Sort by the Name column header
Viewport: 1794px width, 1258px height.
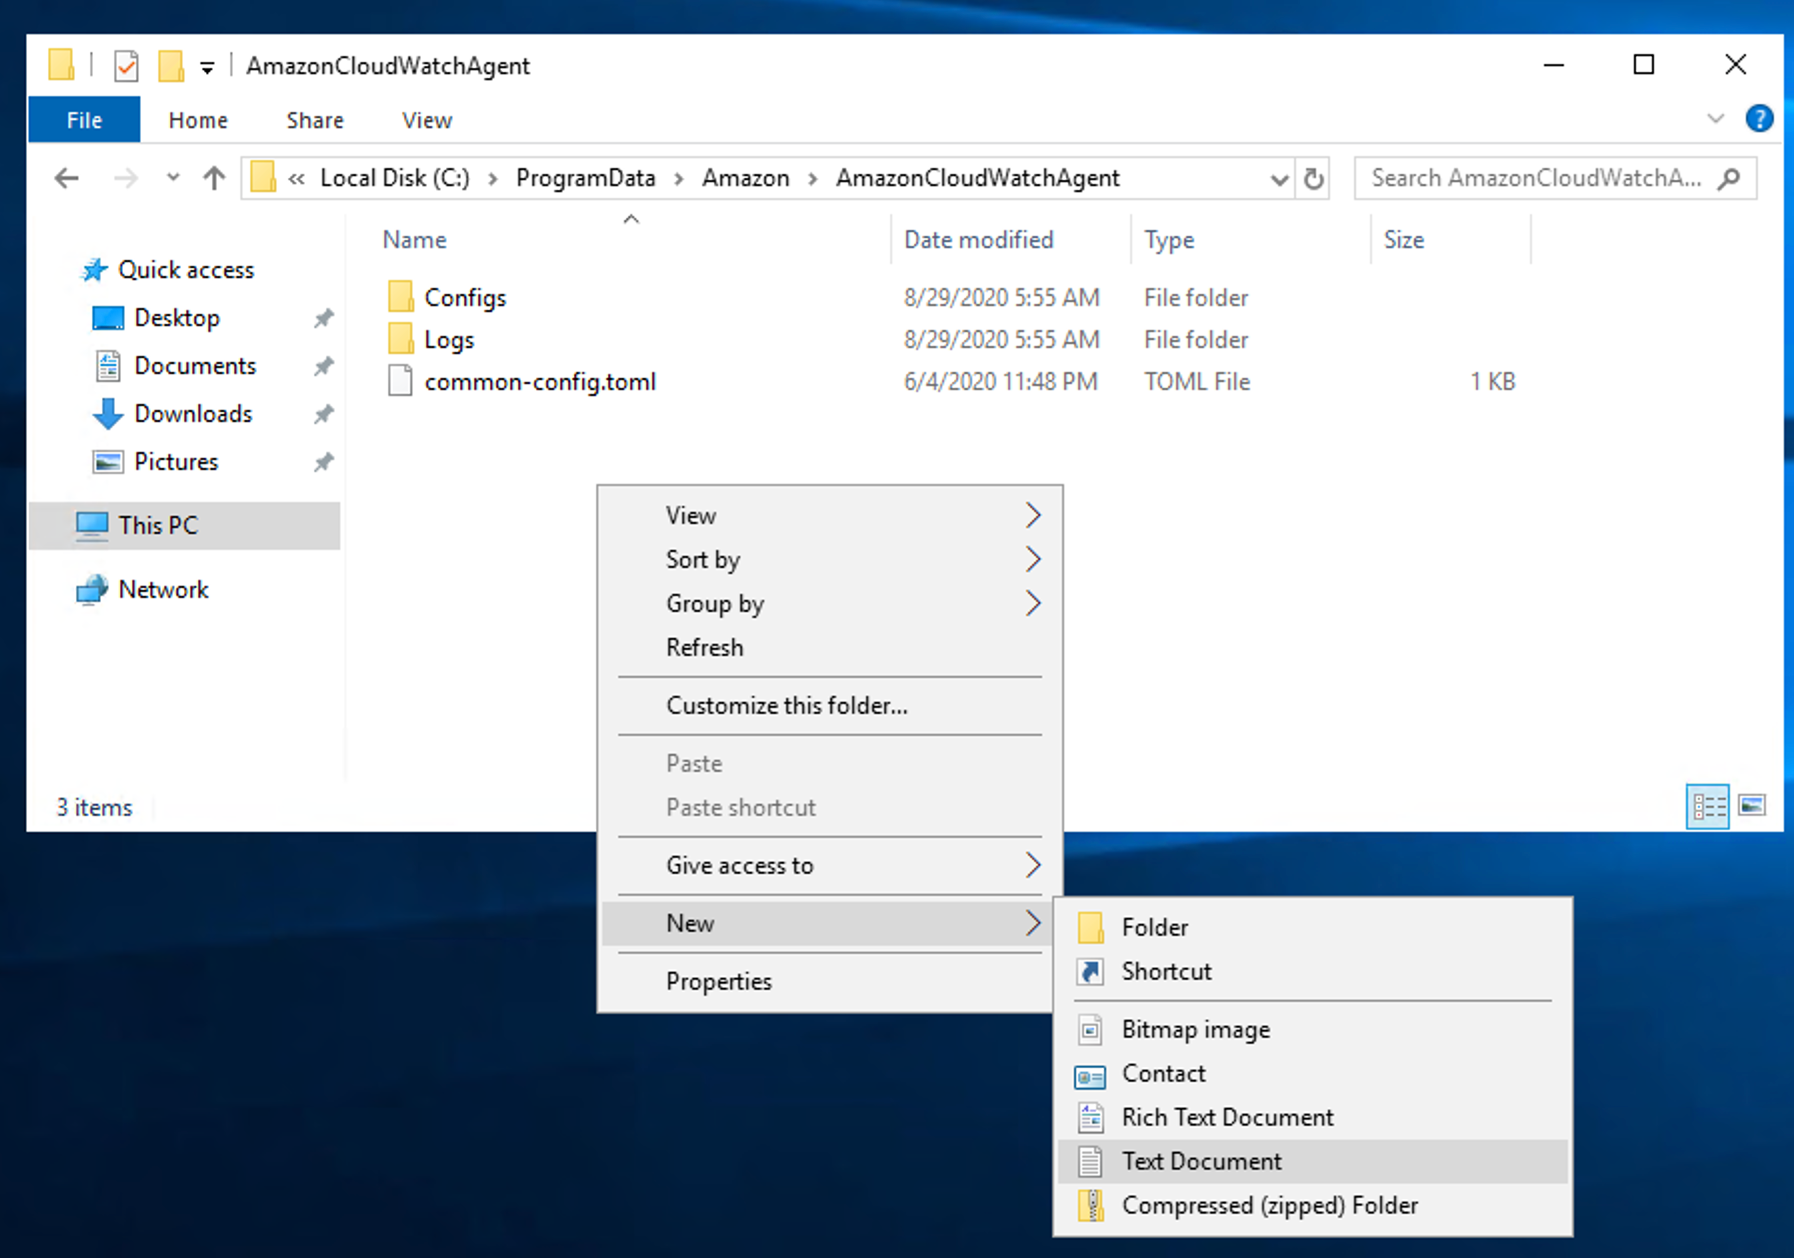point(415,240)
